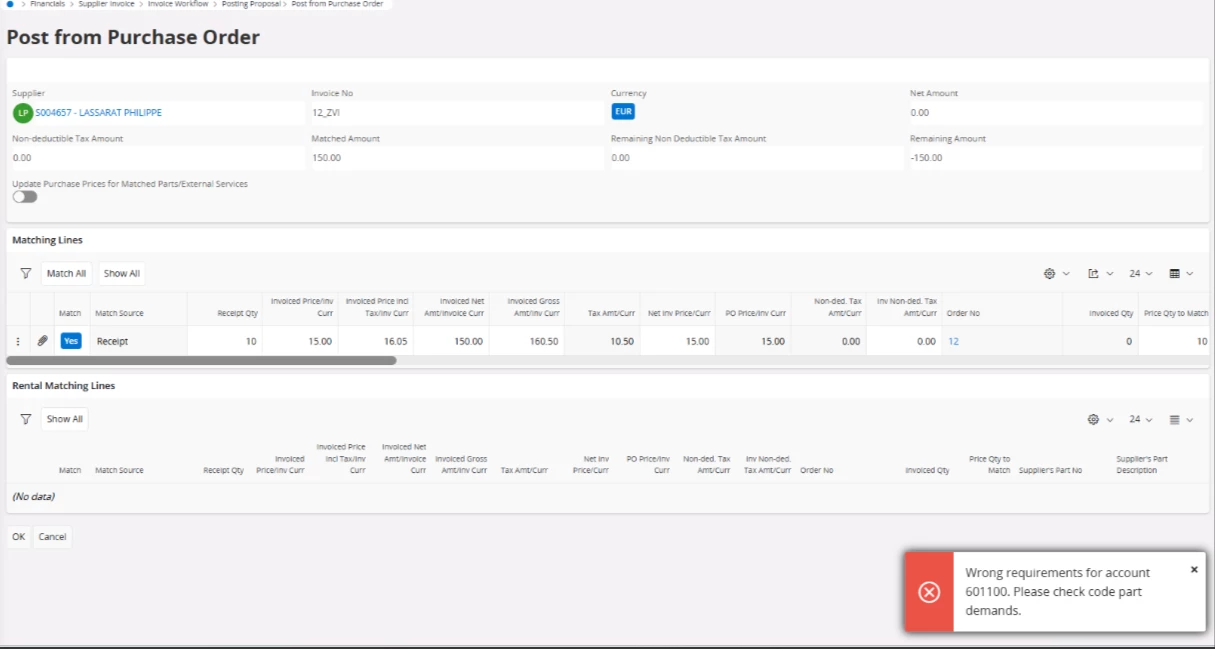Viewport: 1215px width, 649px height.
Task: Click the LP supplier avatar icon
Action: pos(22,113)
